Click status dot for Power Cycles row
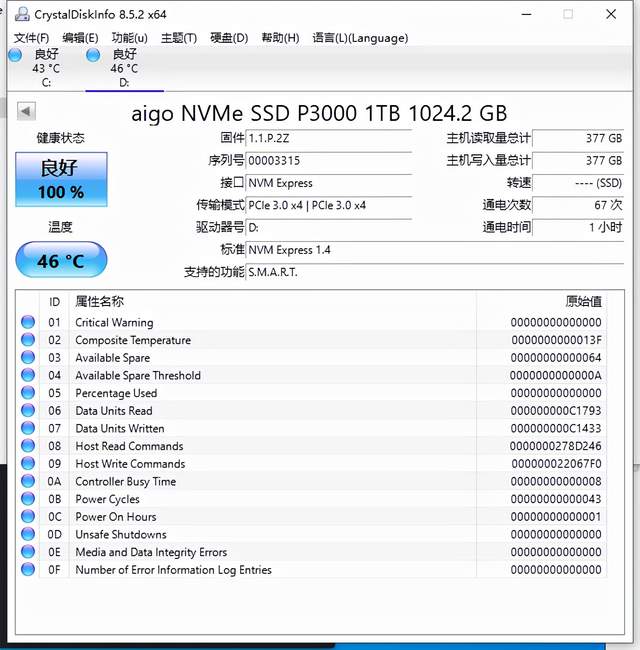This screenshot has height=650, width=640. [28, 499]
